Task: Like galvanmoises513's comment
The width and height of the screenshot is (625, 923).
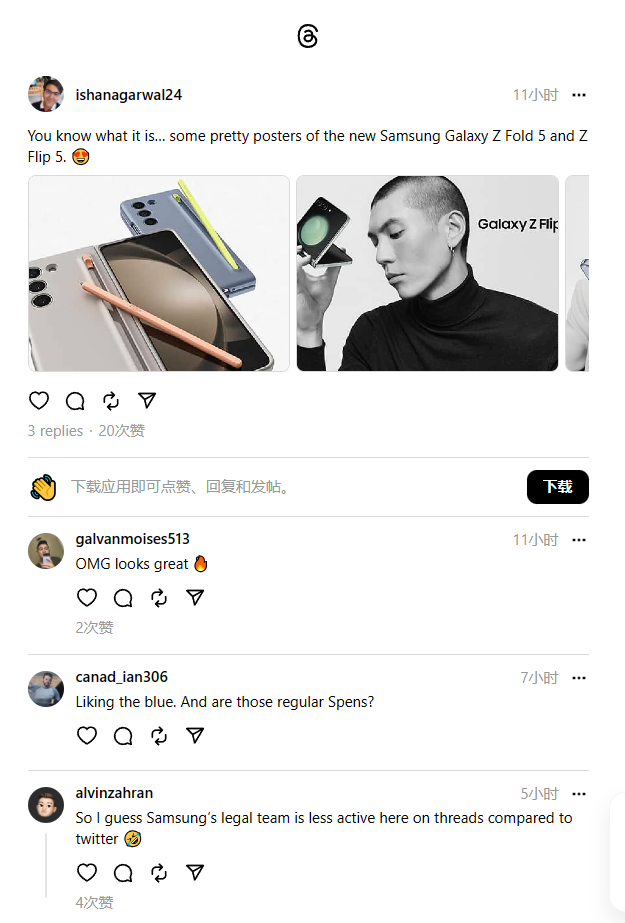Action: coord(87,597)
